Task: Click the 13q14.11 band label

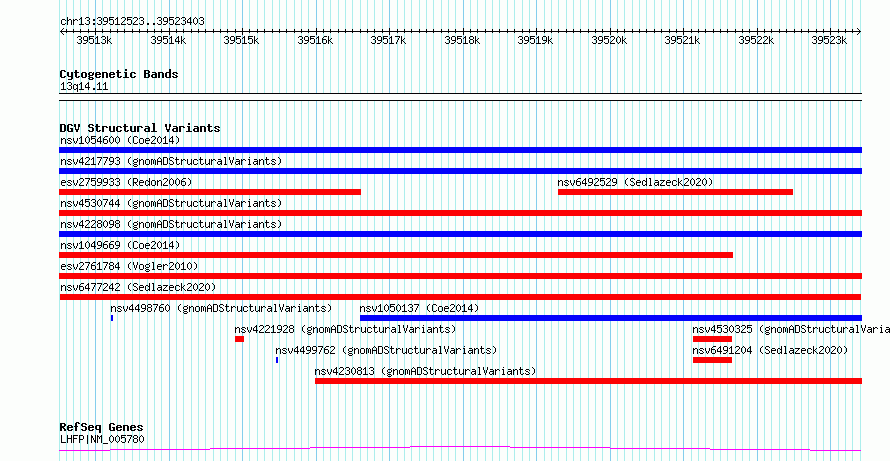Action: (84, 87)
